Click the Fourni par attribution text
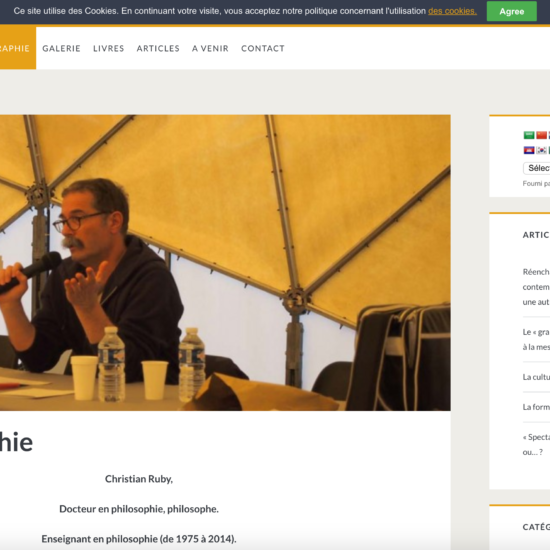 point(536,183)
